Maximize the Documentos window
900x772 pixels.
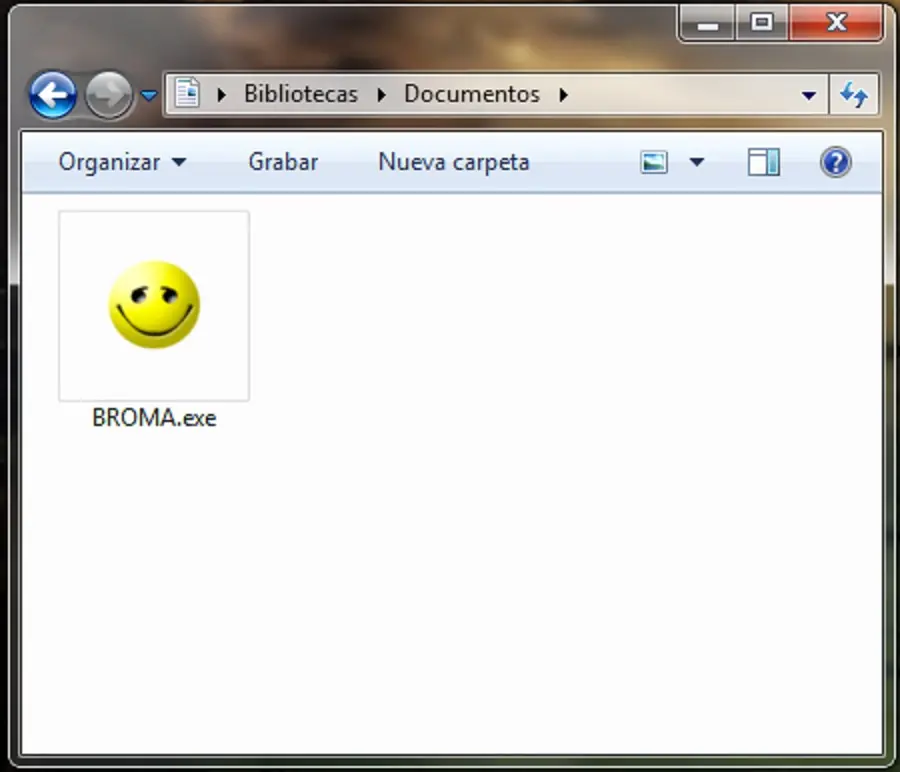point(762,24)
